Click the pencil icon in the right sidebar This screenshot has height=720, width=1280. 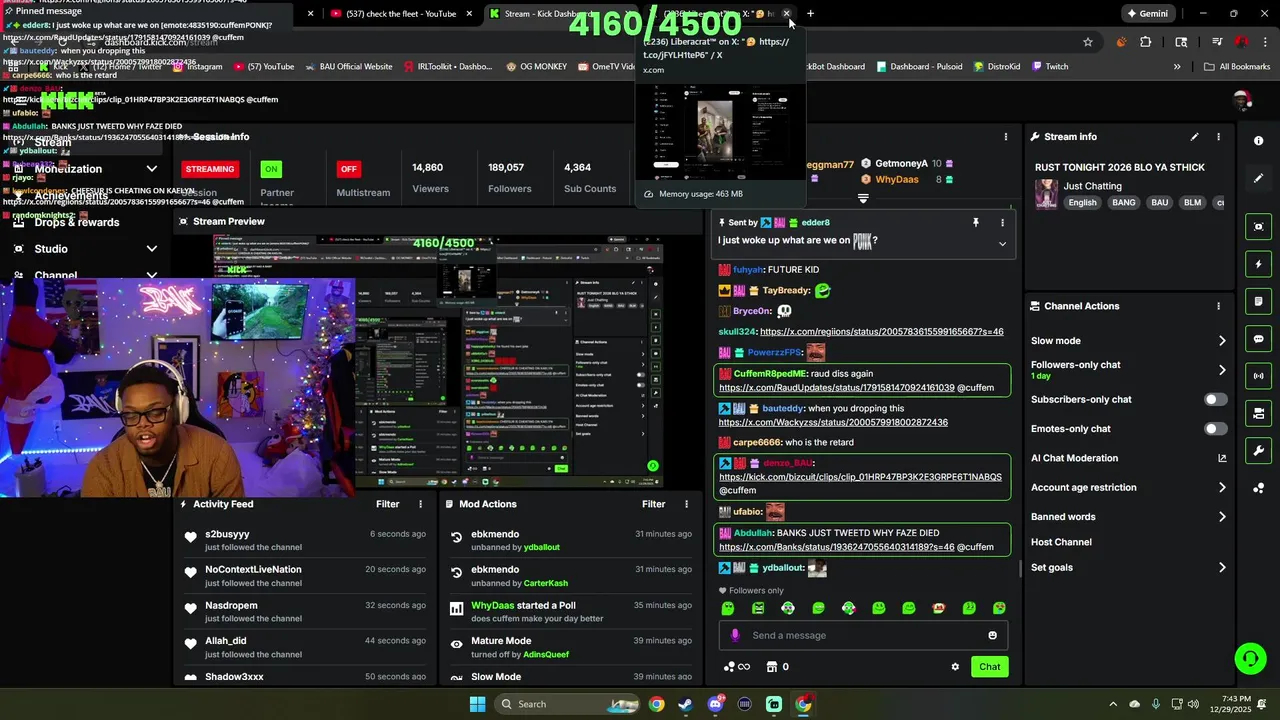coord(1258,178)
